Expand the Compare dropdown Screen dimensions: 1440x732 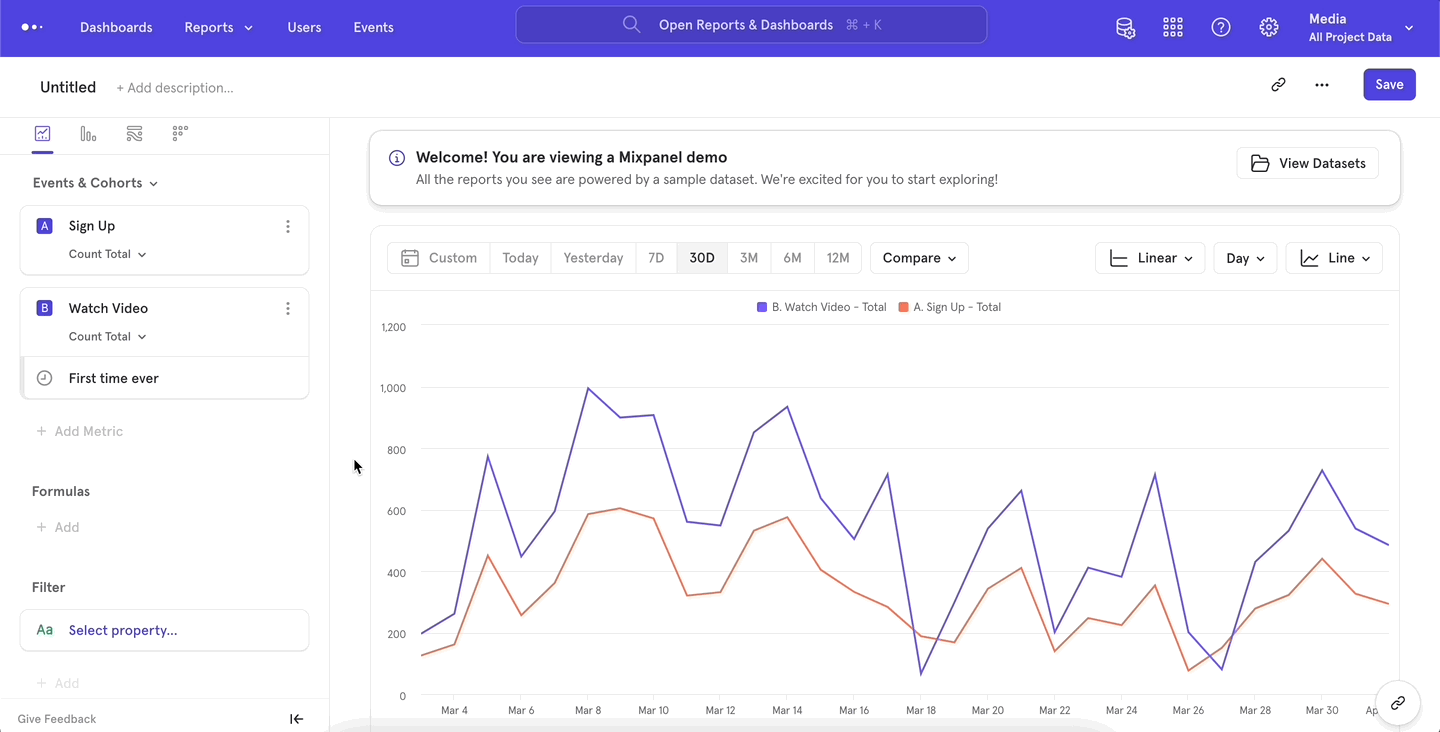point(919,258)
